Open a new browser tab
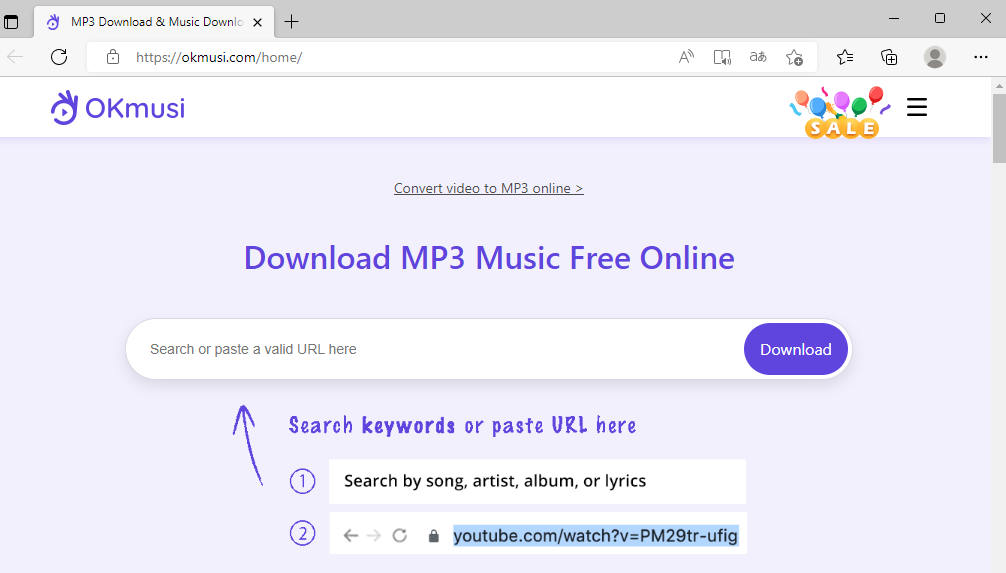Viewport: 1006px width, 573px height. point(291,22)
